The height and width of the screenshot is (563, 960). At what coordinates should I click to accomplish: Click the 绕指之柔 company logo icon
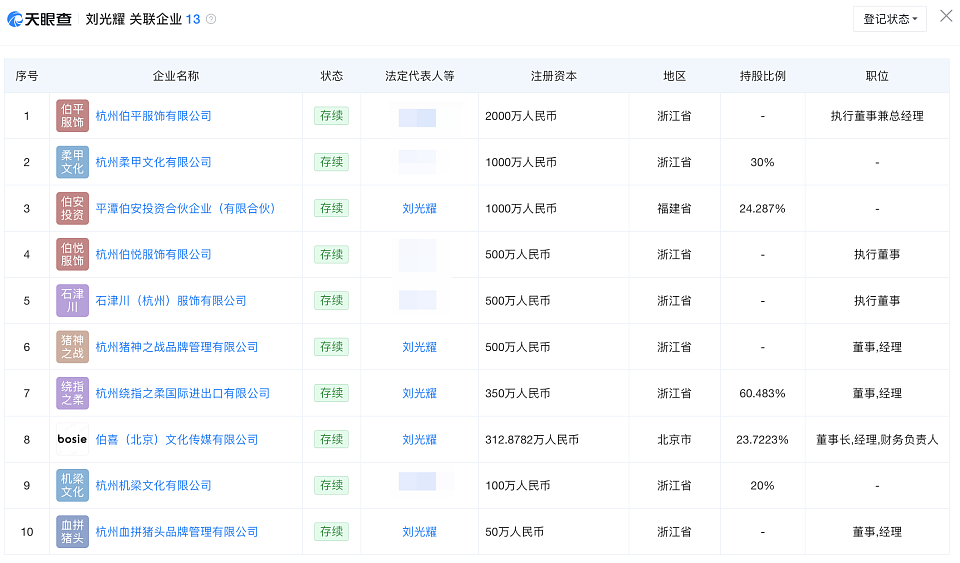pyautogui.click(x=72, y=393)
